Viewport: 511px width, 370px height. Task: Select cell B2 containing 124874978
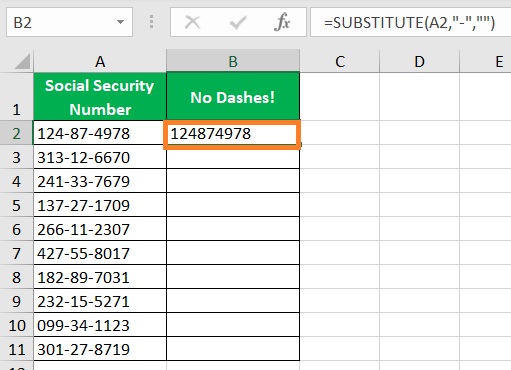tap(232, 134)
